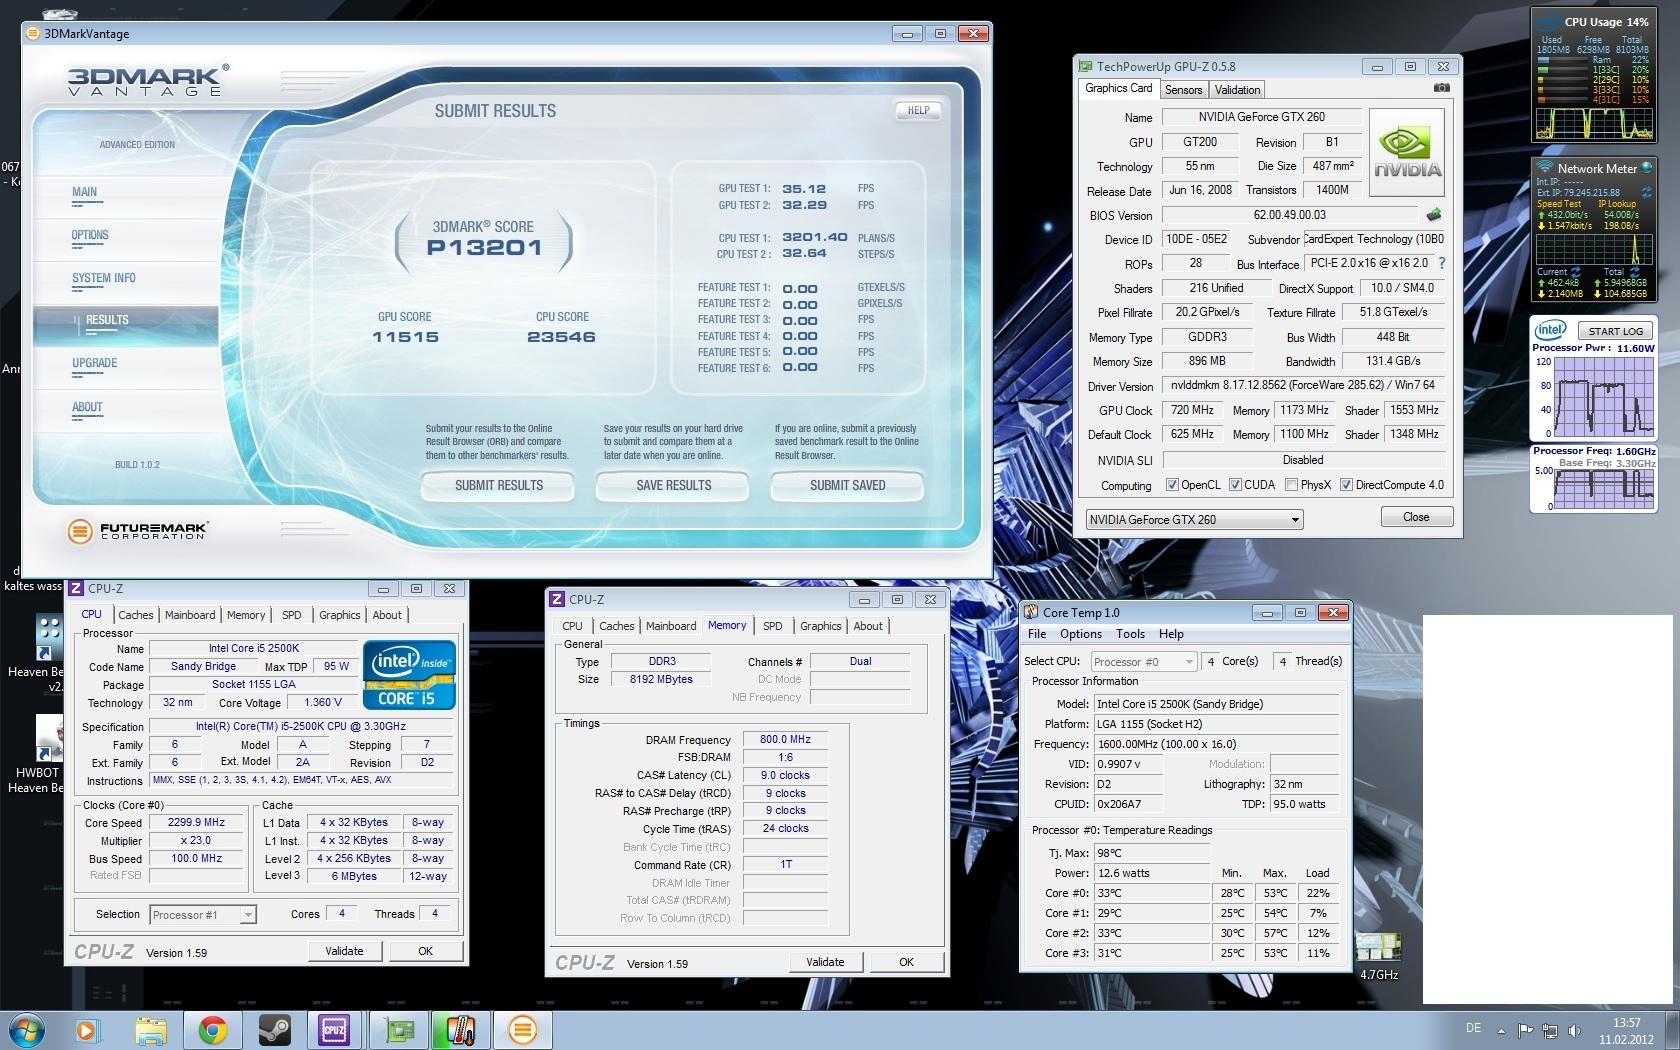This screenshot has width=1680, height=1050.
Task: Click Speed Test in Network Meter
Action: tap(1559, 204)
